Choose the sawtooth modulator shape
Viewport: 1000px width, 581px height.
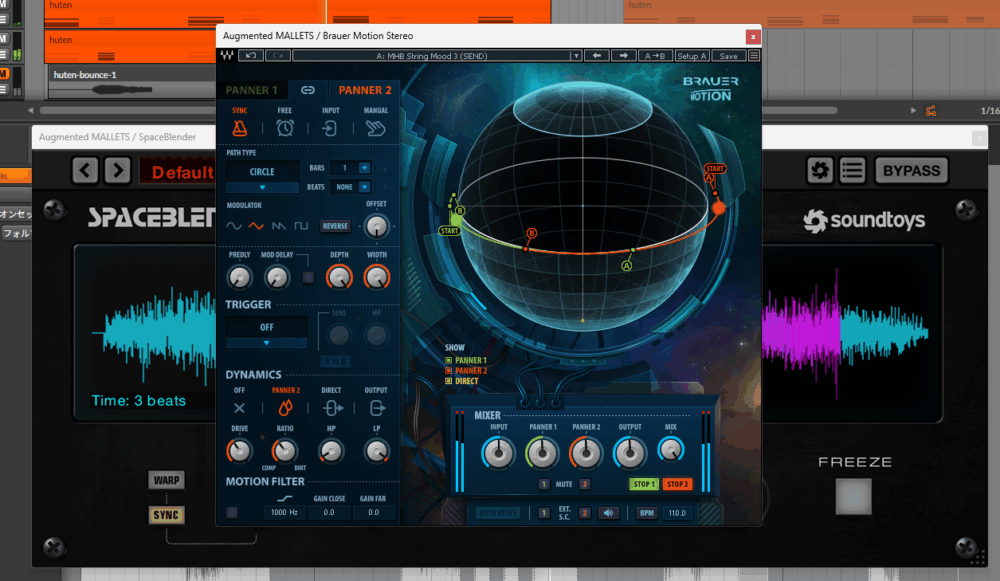click(x=279, y=226)
